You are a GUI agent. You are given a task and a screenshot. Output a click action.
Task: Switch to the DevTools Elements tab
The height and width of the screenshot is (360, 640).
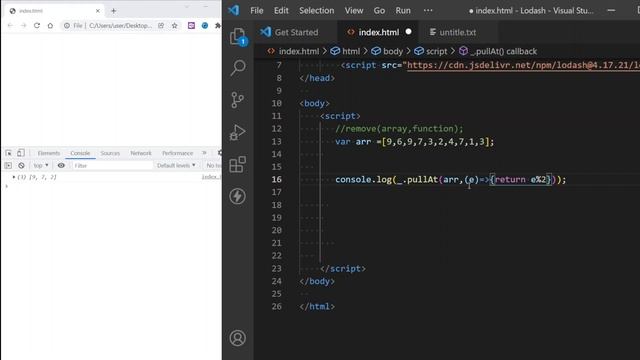(x=49, y=153)
